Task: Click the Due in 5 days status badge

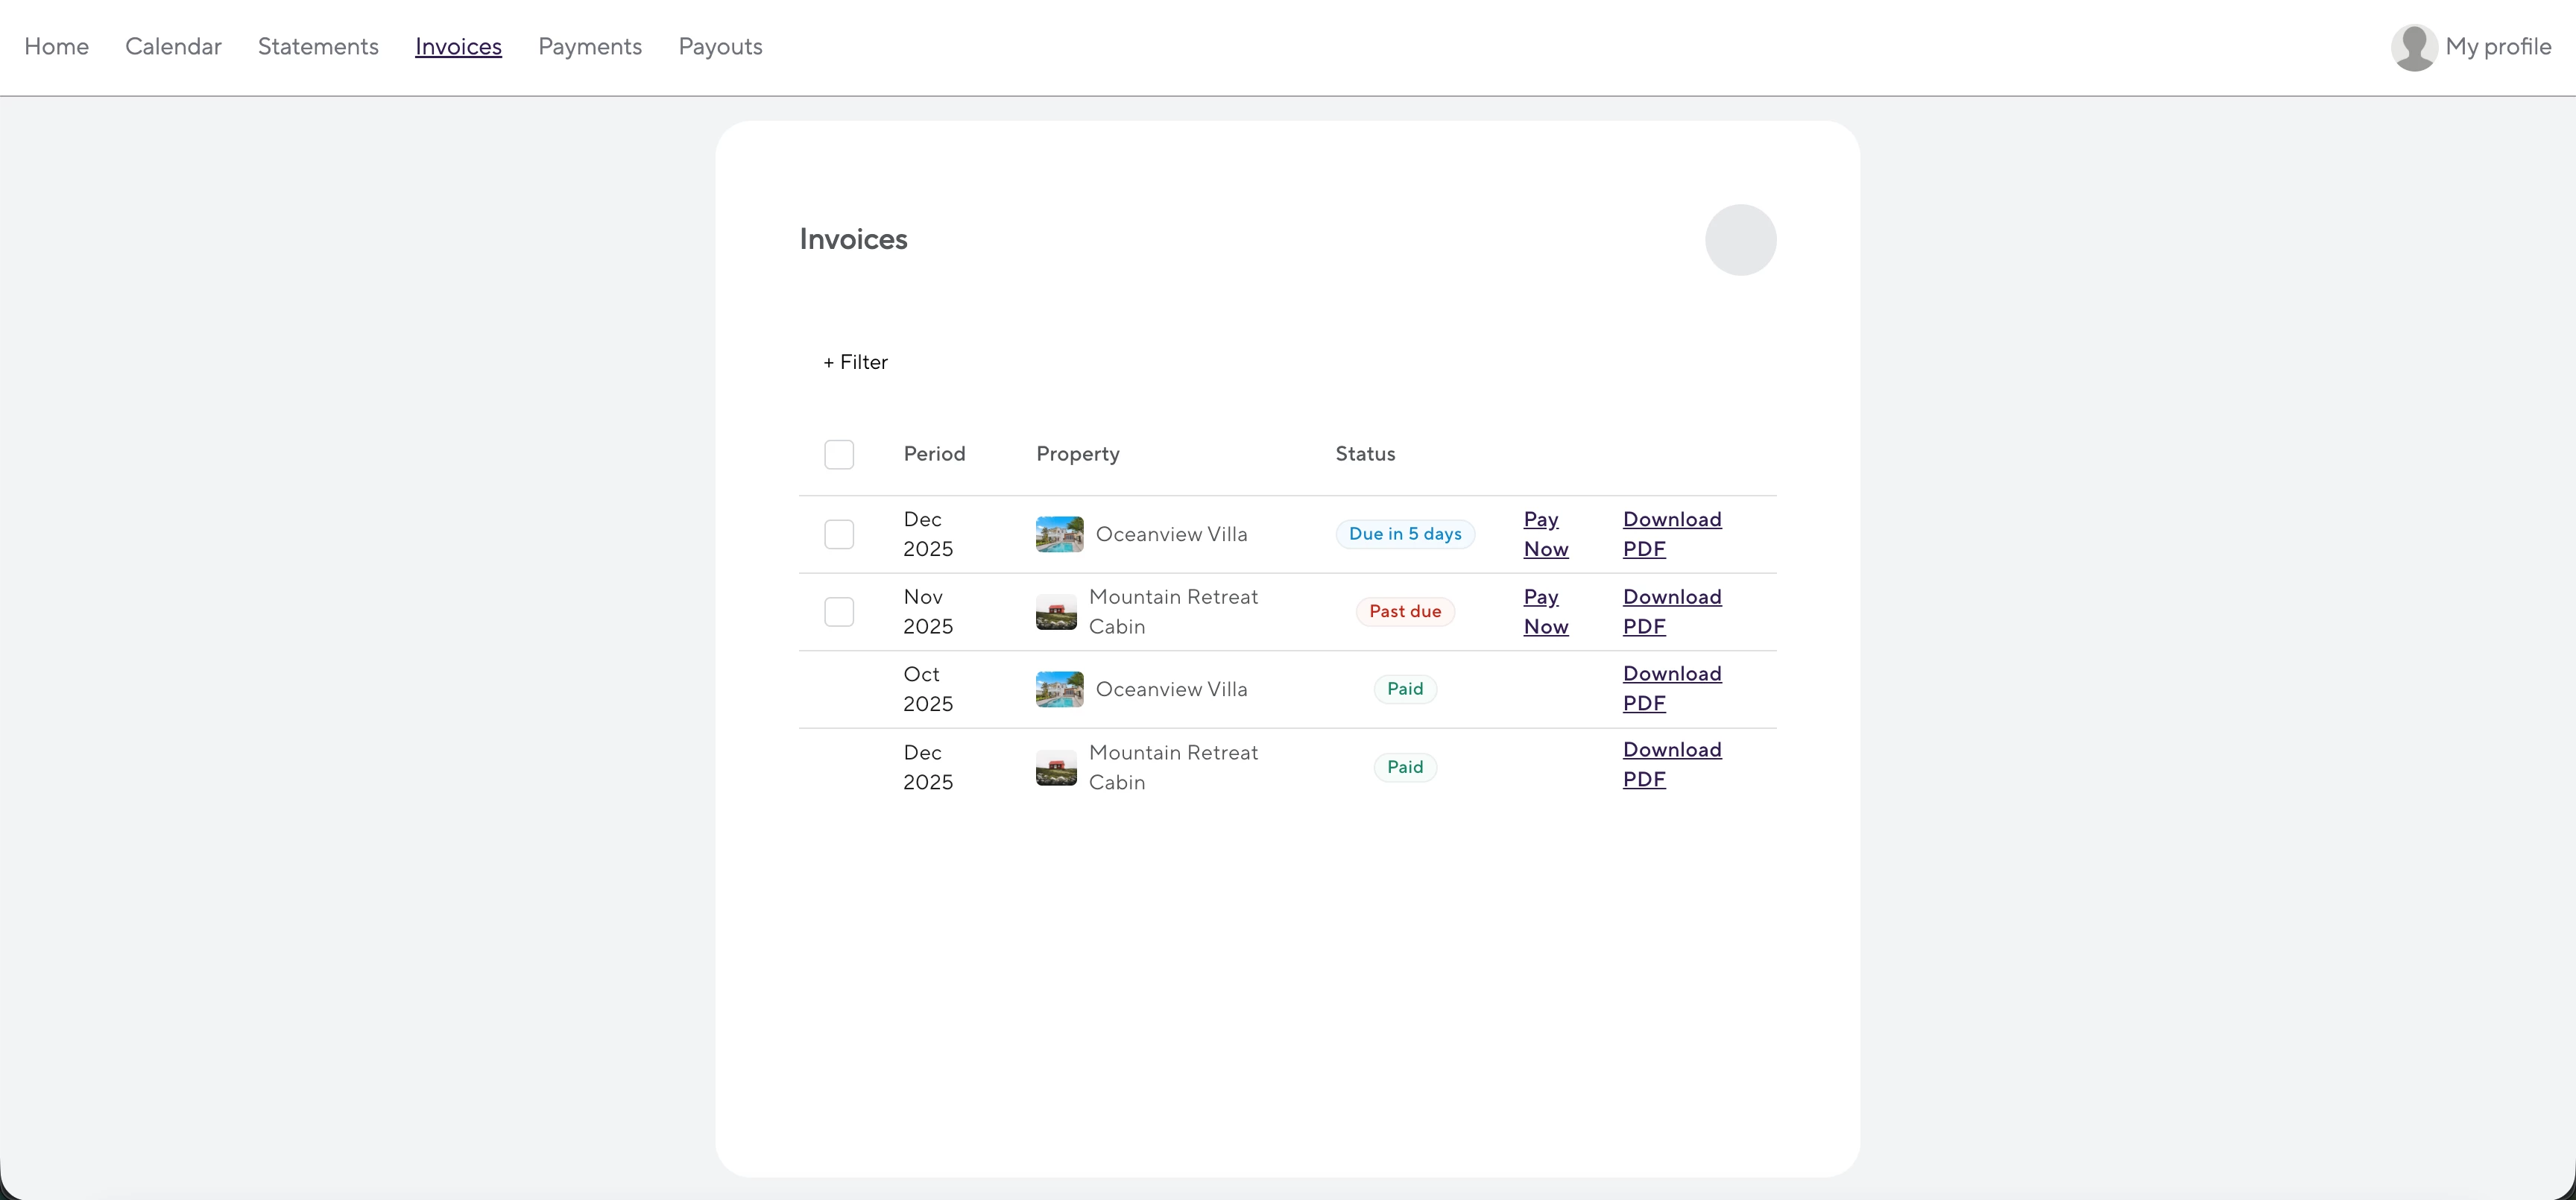Action: click(x=1405, y=534)
